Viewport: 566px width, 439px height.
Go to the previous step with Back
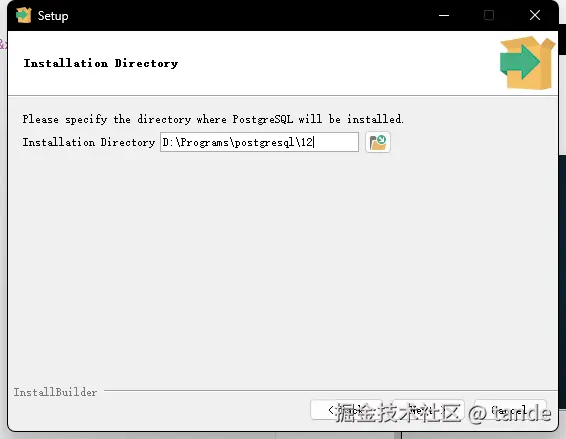346,410
